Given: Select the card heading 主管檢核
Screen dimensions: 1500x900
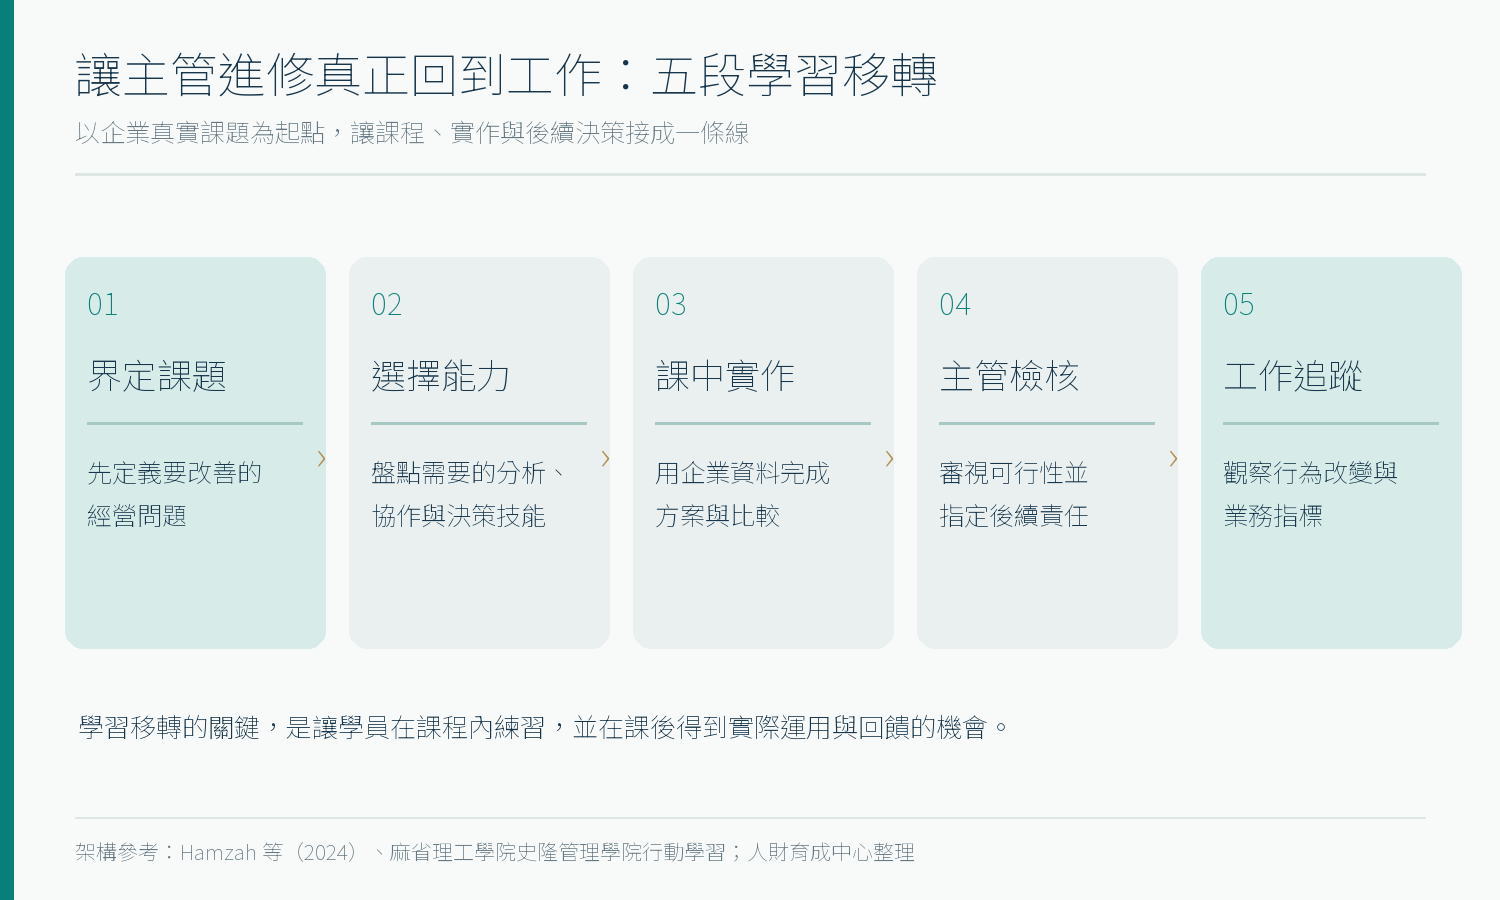Looking at the screenshot, I should tap(1009, 376).
